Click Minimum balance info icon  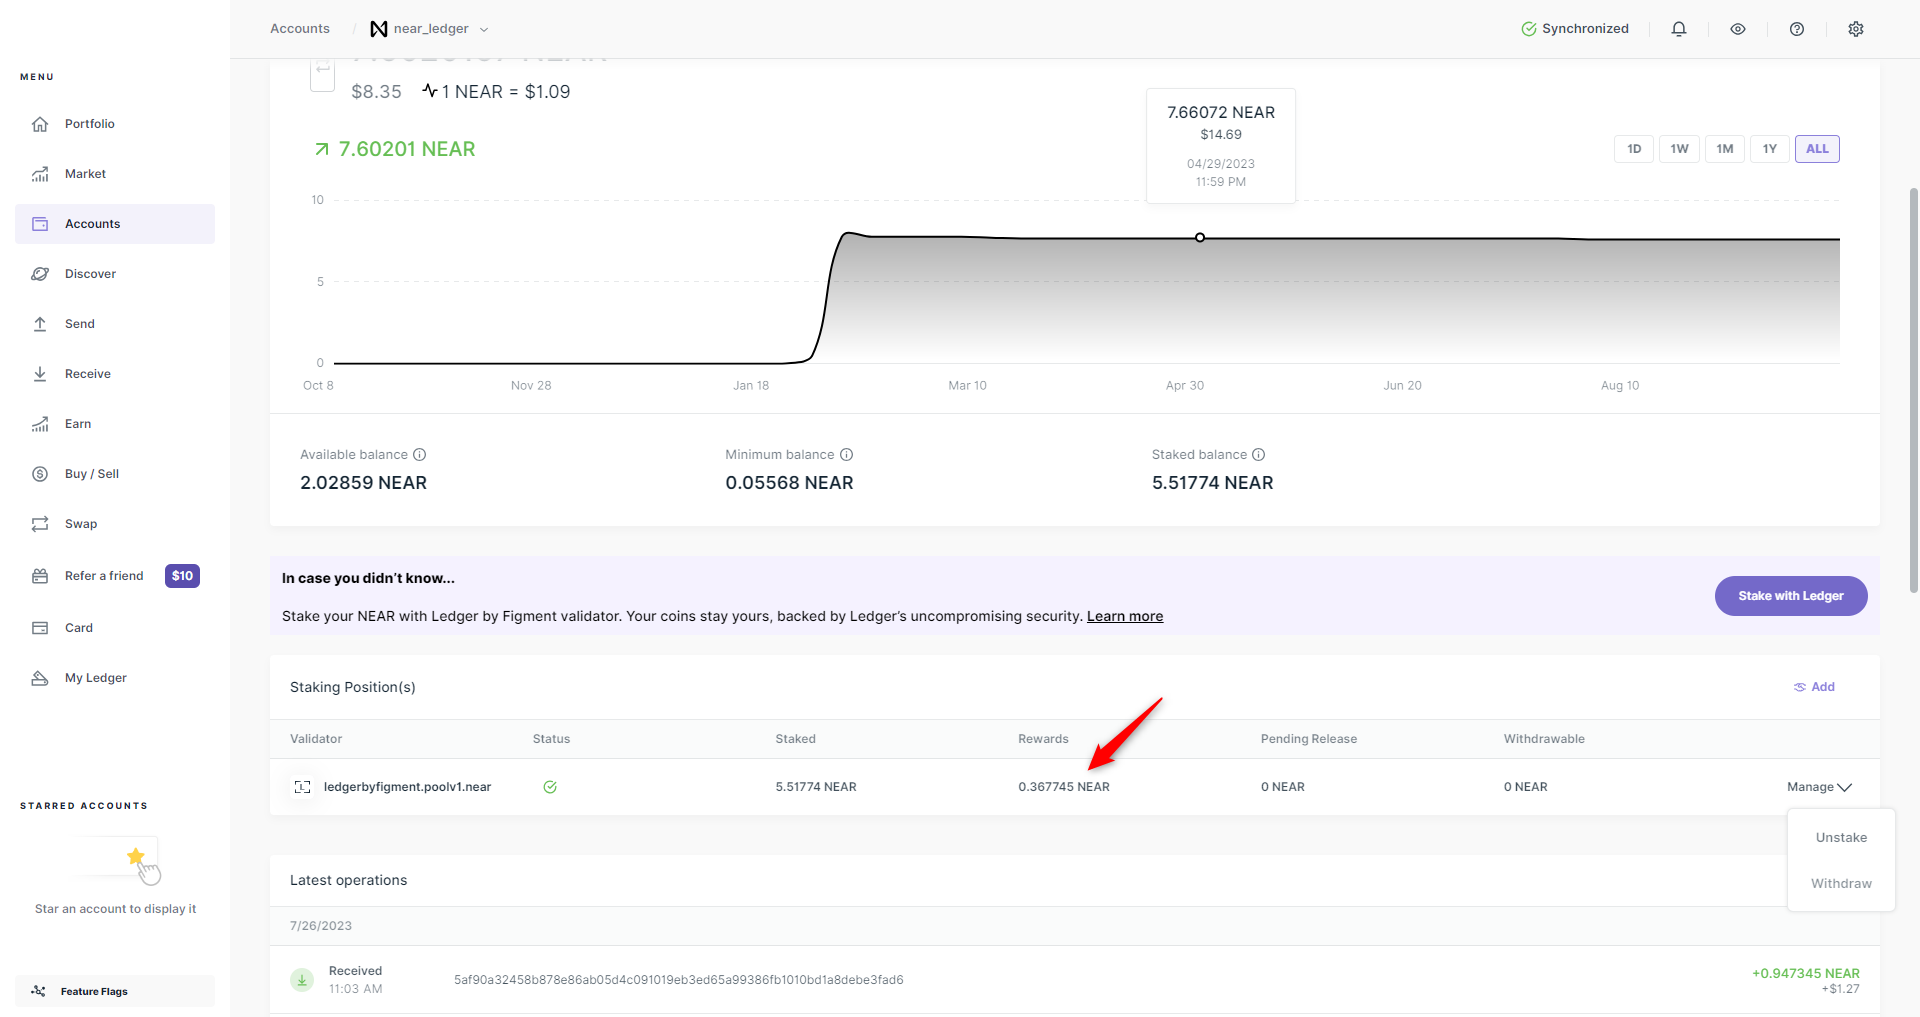846,455
